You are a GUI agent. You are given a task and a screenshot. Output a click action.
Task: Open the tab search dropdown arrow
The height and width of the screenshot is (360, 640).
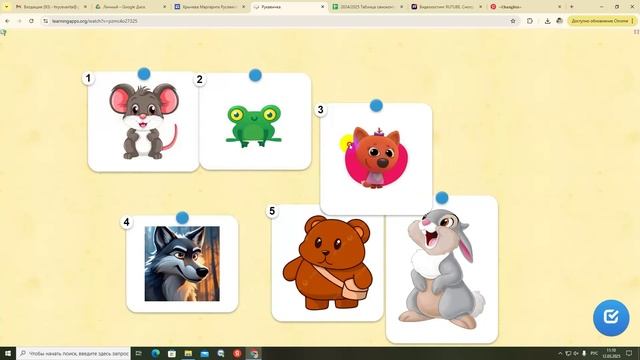pos(6,7)
